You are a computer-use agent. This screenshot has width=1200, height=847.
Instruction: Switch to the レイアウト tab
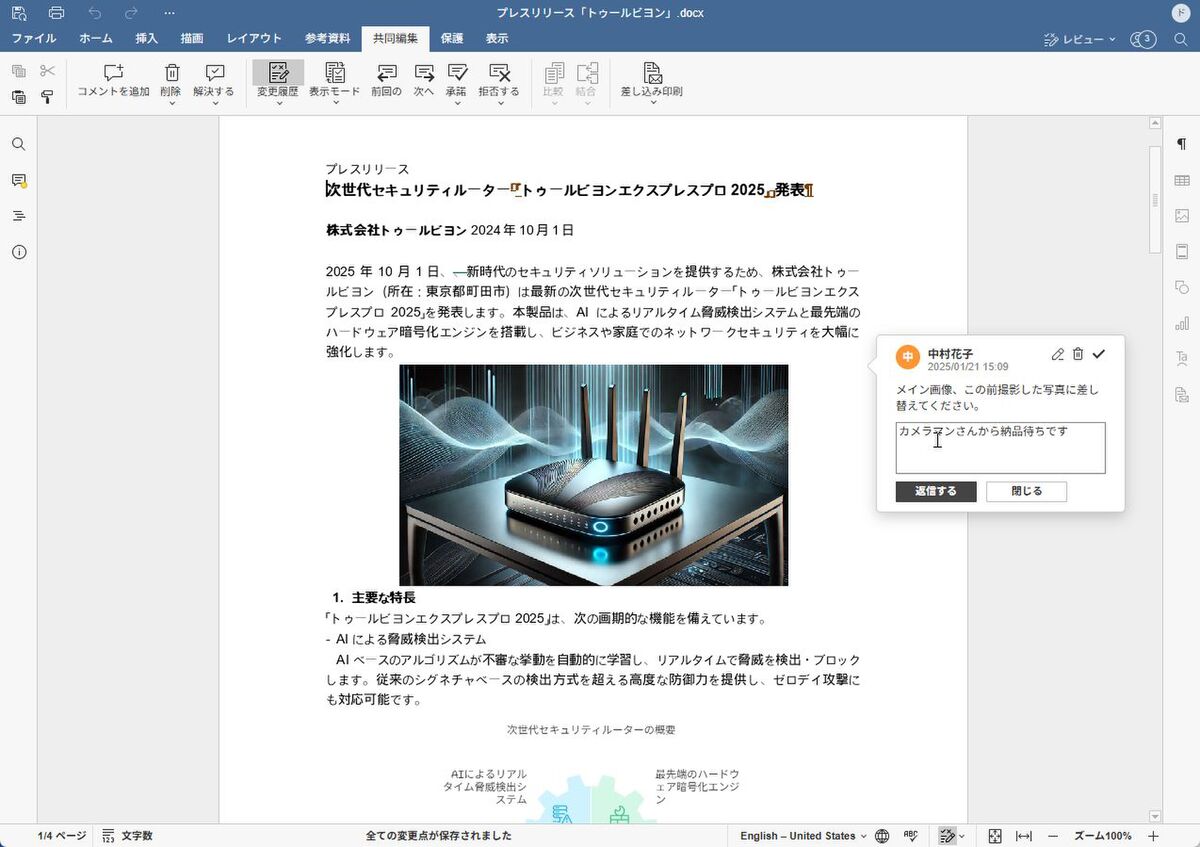click(254, 39)
